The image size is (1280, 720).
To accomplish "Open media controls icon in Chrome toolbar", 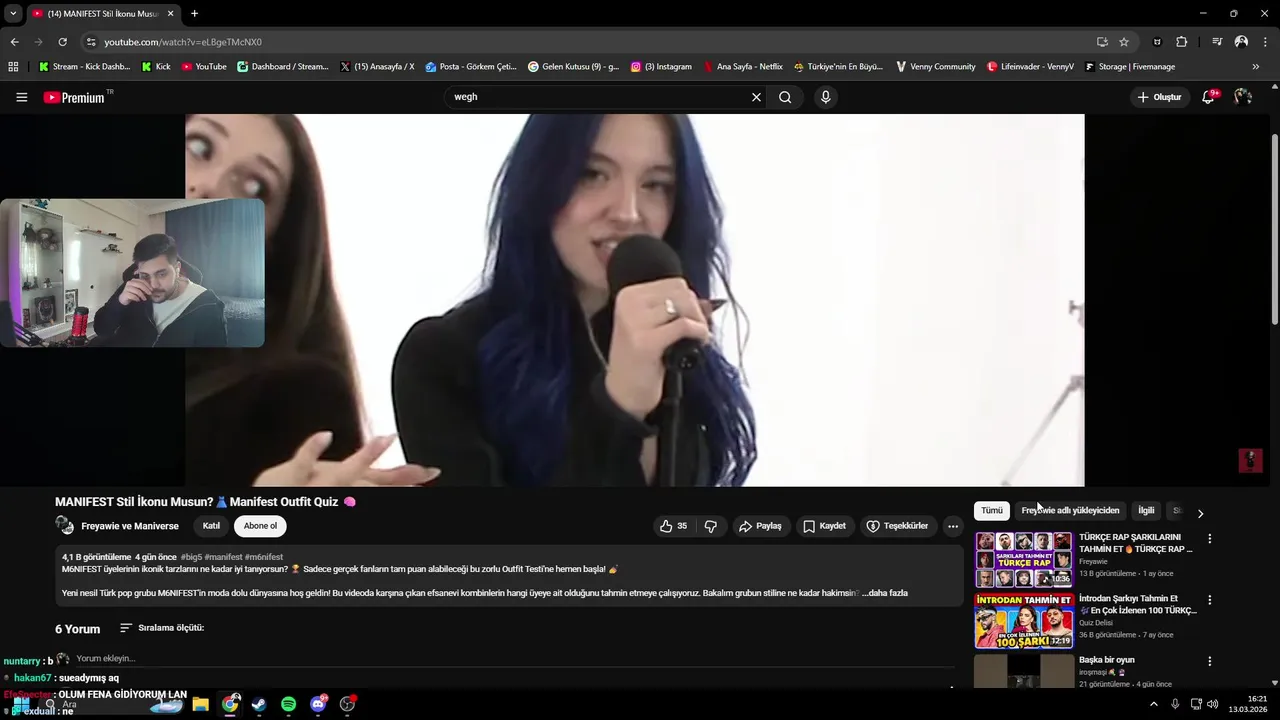I will (1217, 42).
